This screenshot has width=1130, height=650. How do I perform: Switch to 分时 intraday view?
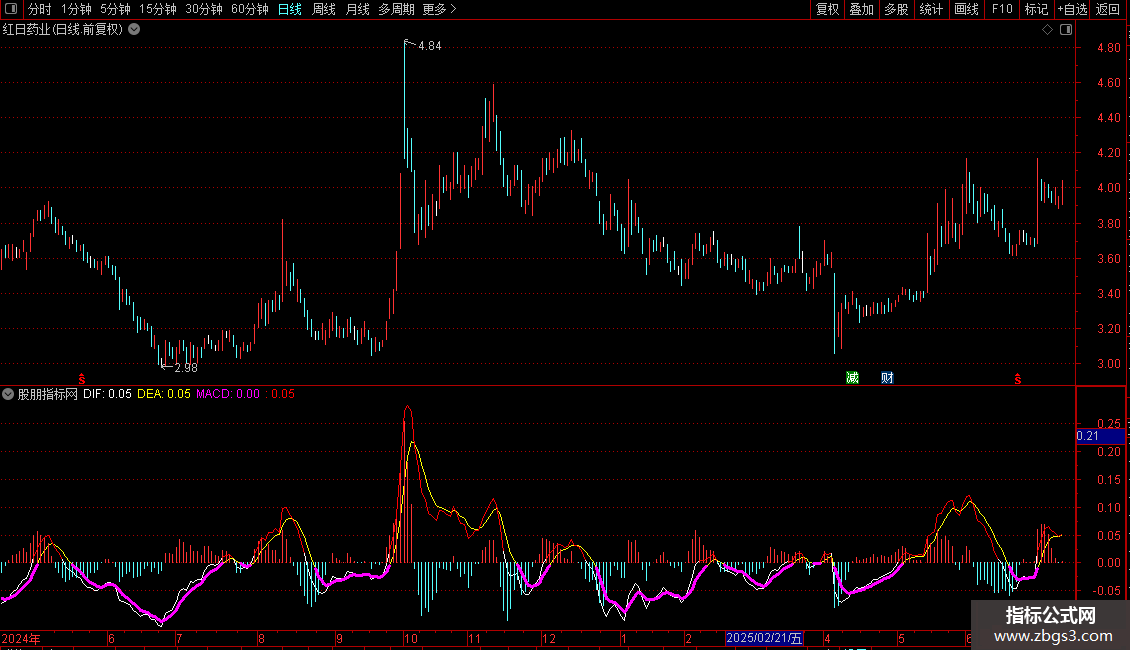pyautogui.click(x=39, y=9)
